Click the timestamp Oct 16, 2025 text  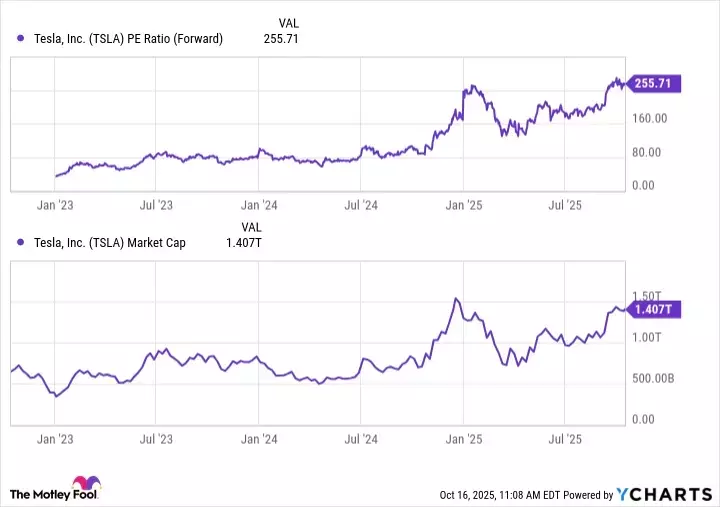pyautogui.click(x=476, y=495)
